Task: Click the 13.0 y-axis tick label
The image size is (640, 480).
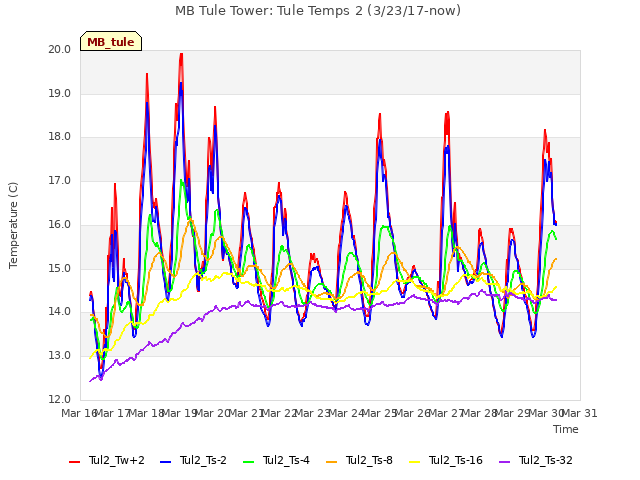Action: 60,356
